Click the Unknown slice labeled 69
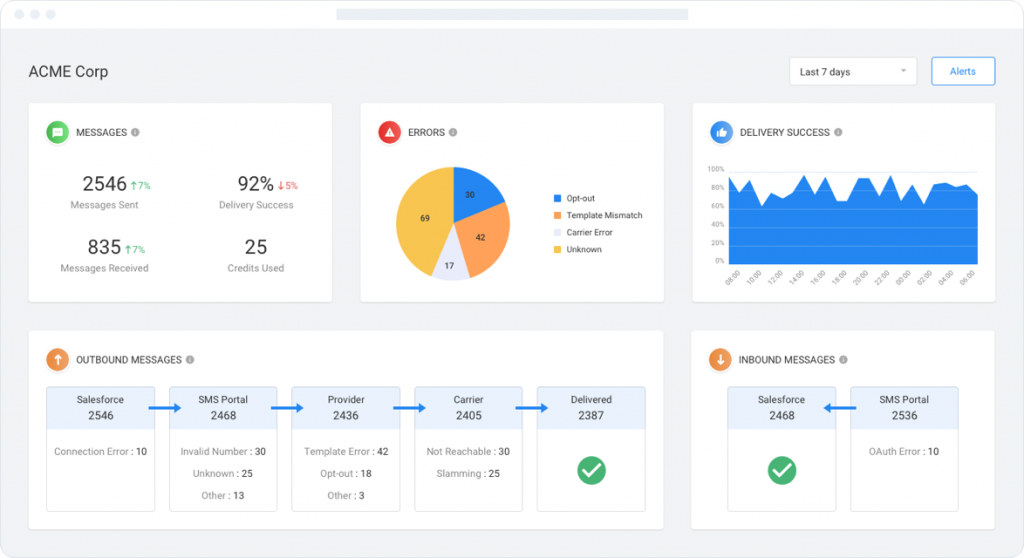The height and width of the screenshot is (558, 1024). point(425,218)
